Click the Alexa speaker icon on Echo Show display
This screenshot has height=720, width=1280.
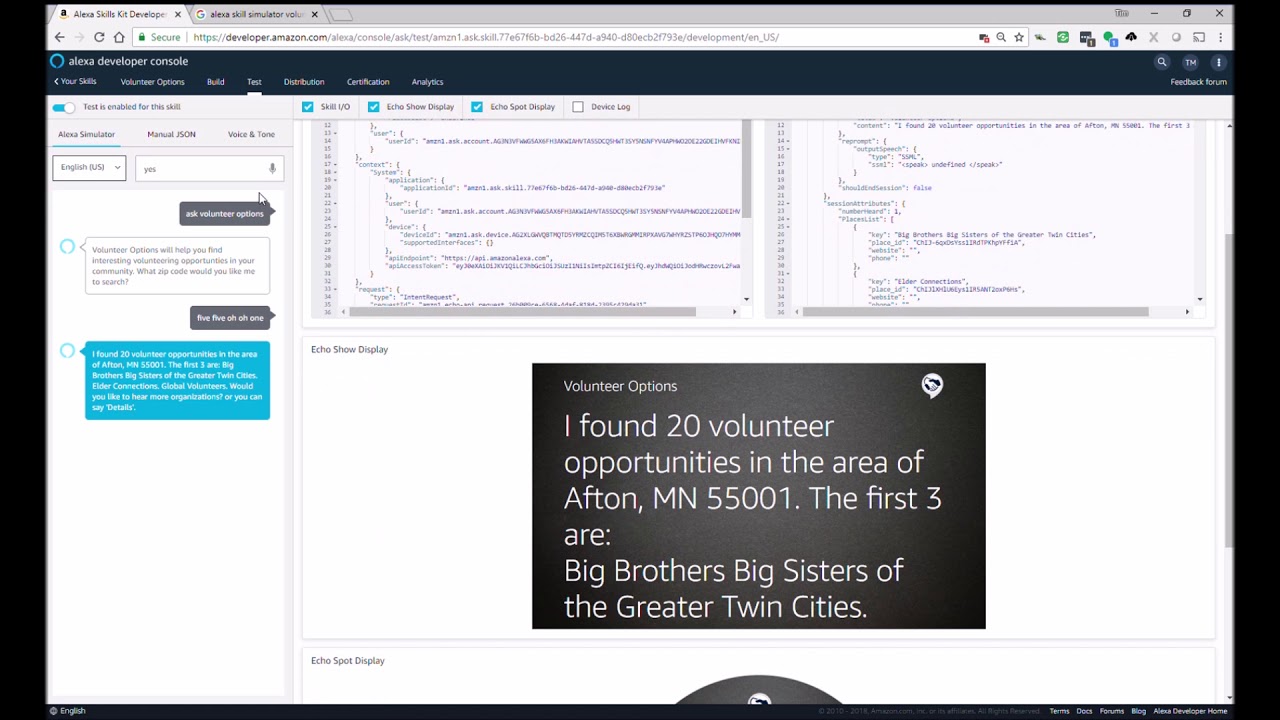click(932, 386)
